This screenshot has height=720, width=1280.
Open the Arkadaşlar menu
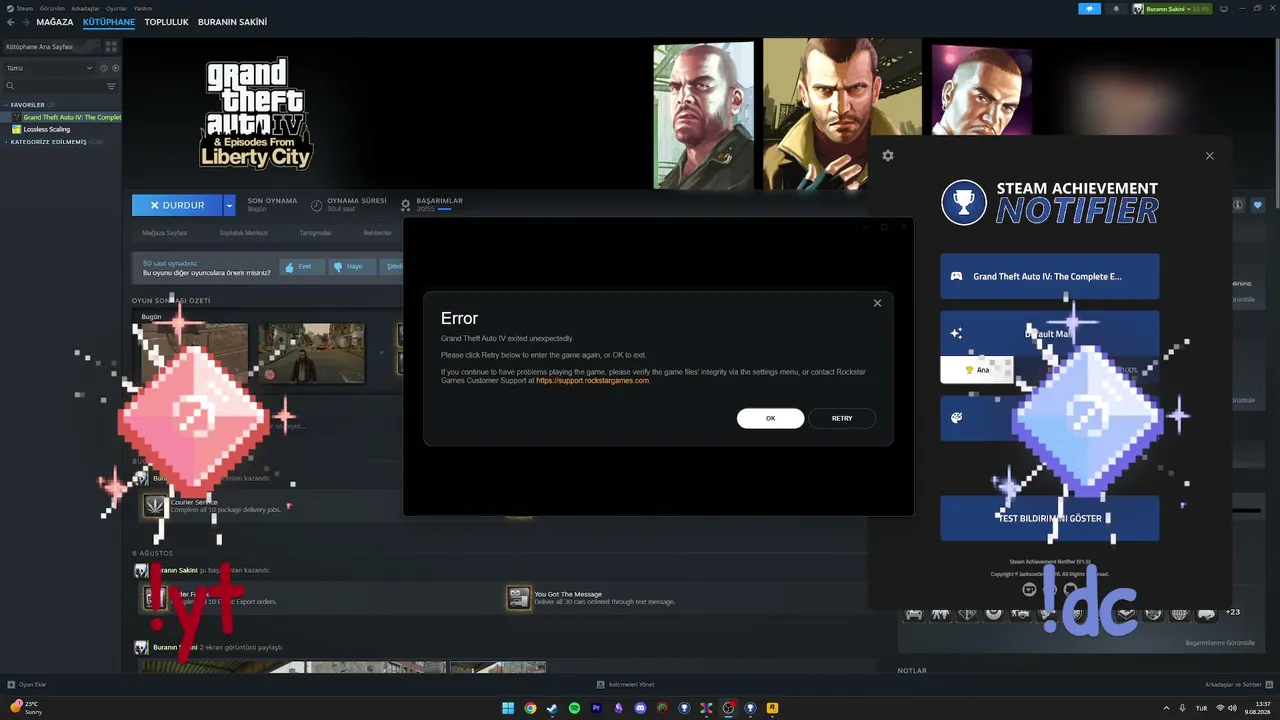(85, 8)
